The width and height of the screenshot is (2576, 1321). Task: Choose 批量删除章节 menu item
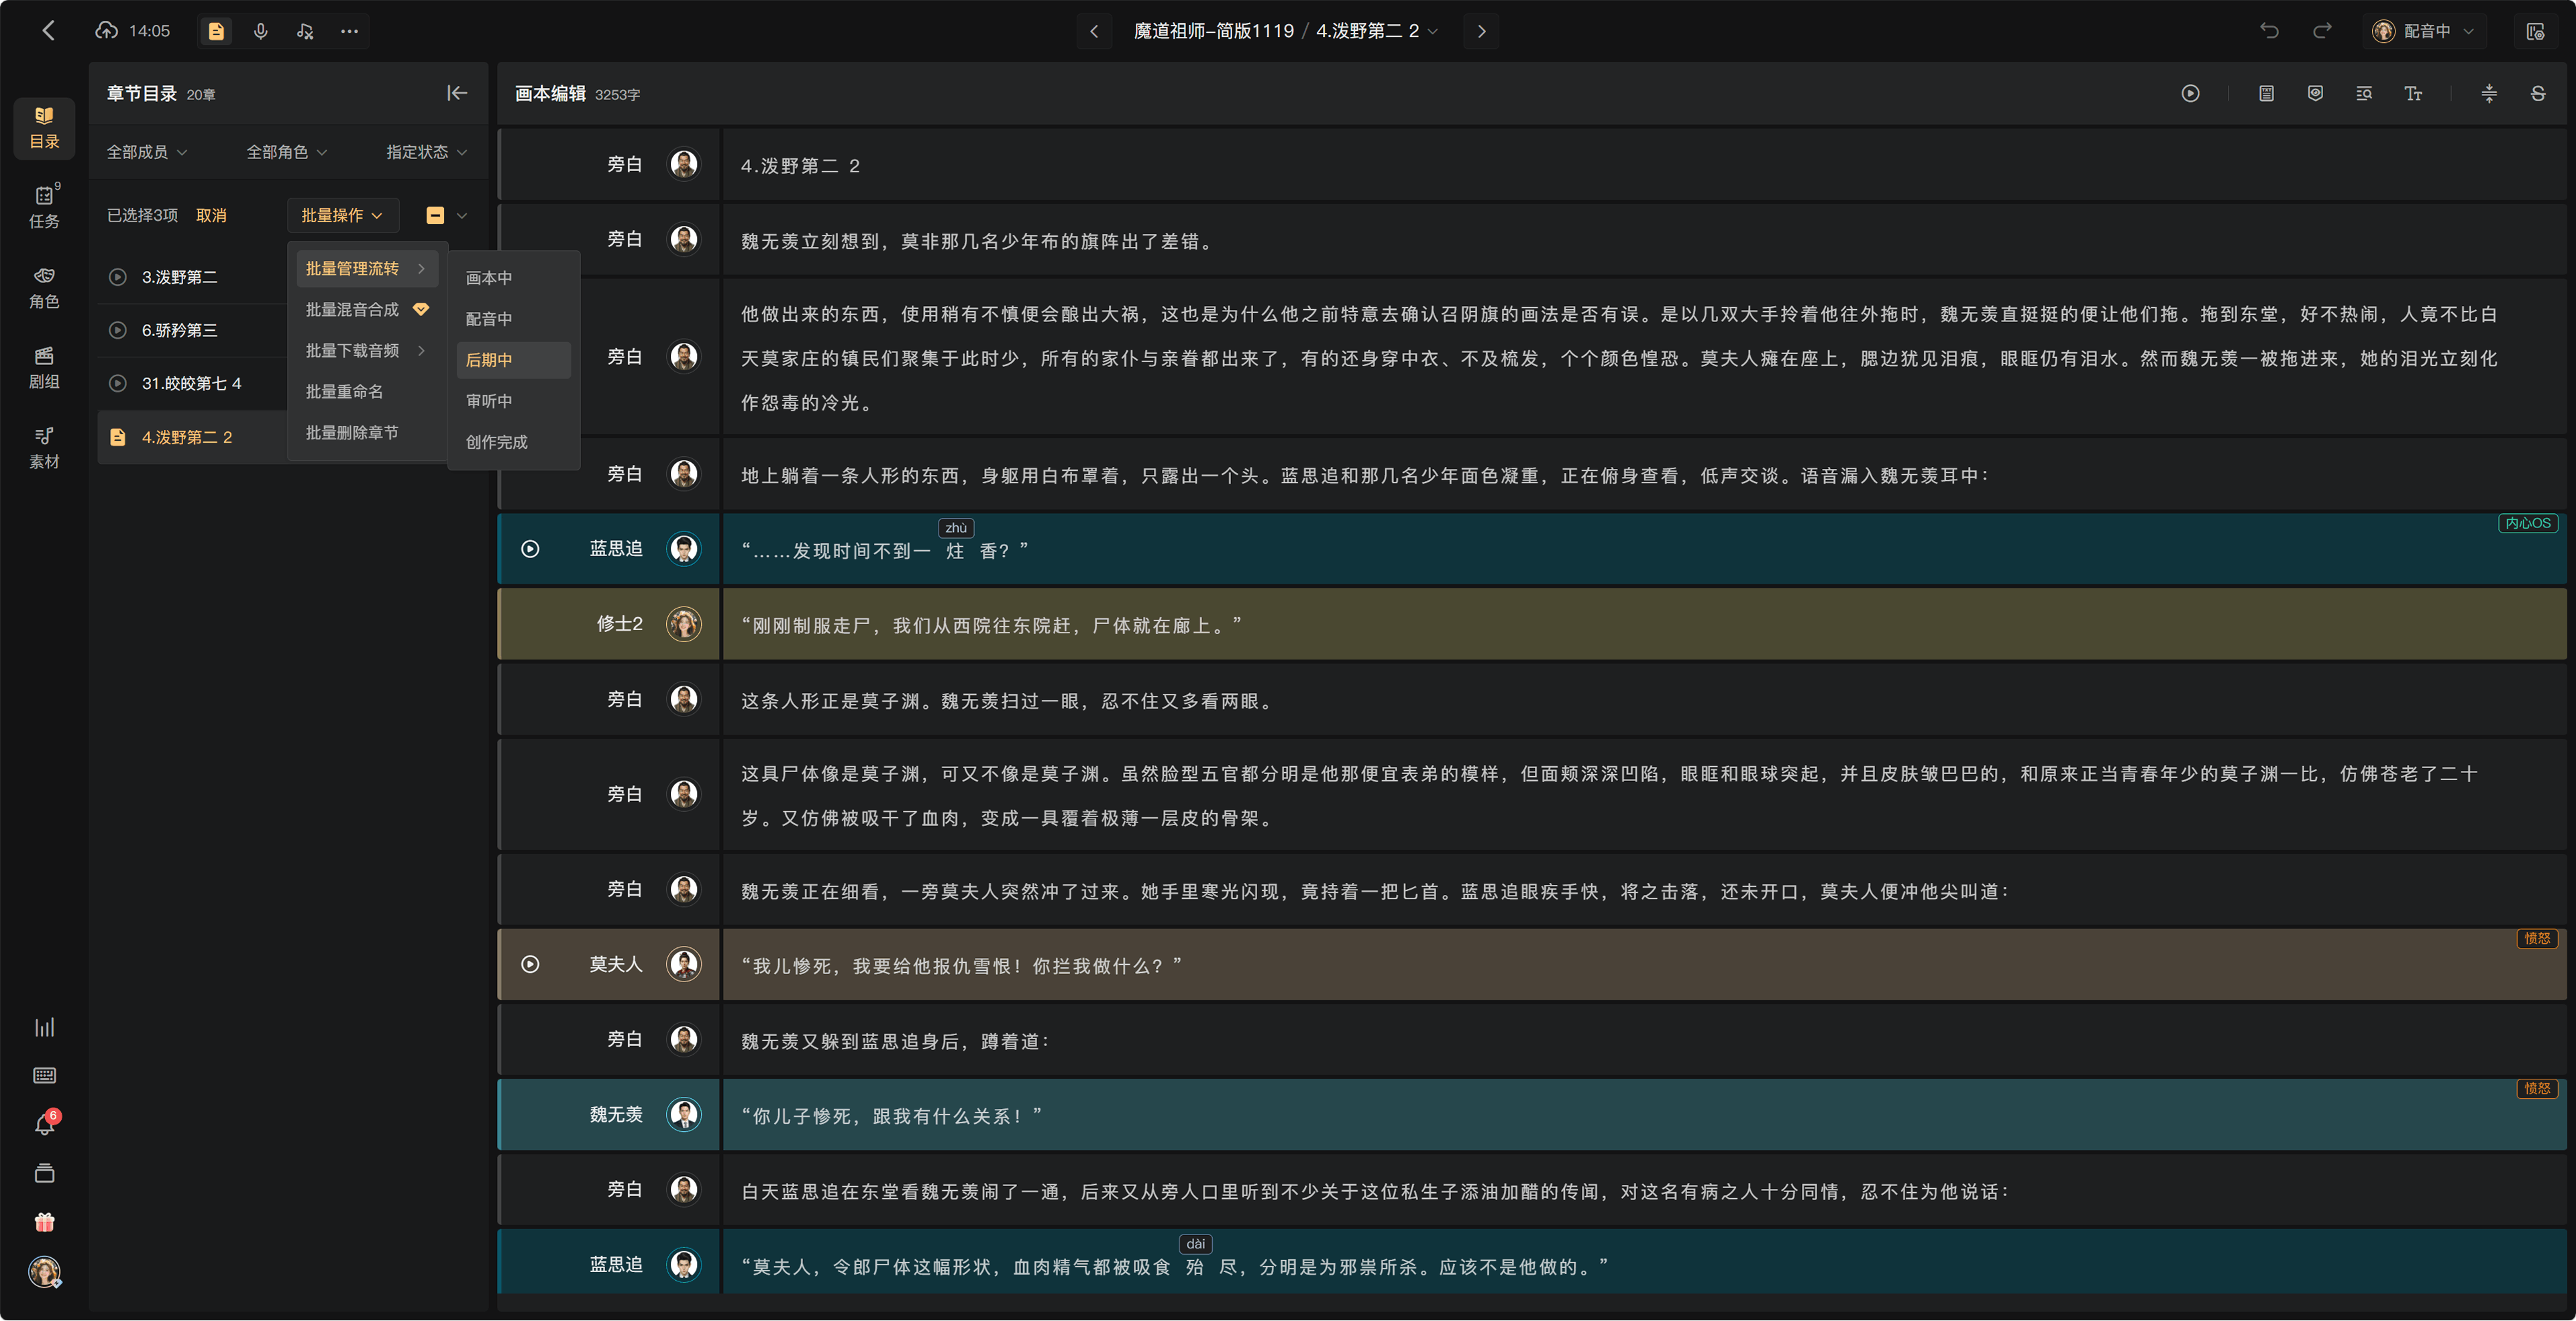(367, 432)
